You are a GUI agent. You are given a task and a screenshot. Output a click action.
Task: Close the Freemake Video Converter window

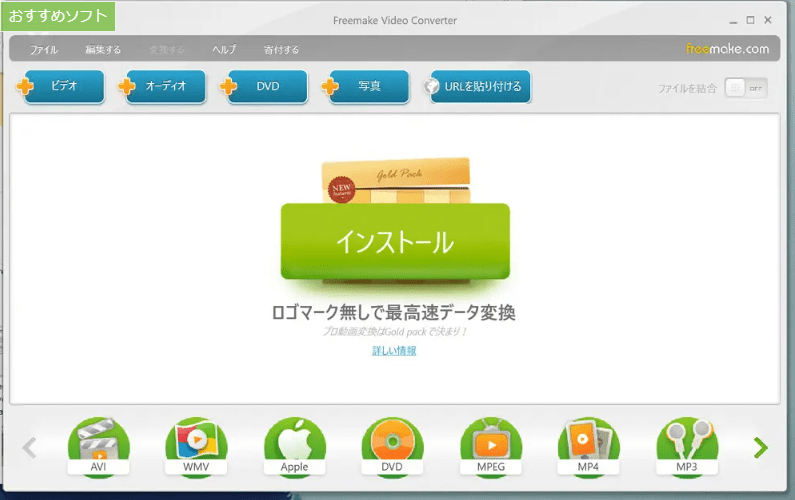[x=768, y=20]
